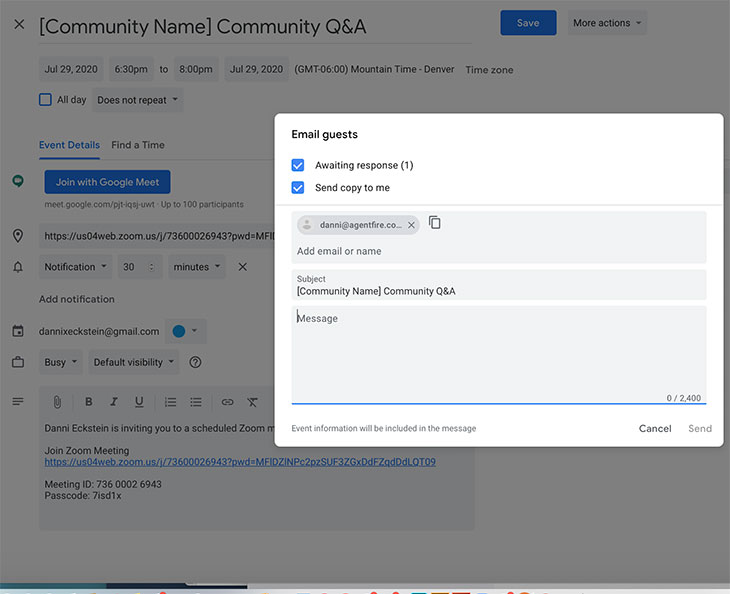The height and width of the screenshot is (594, 730).
Task: Click the attachment paperclip icon
Action: [58, 402]
